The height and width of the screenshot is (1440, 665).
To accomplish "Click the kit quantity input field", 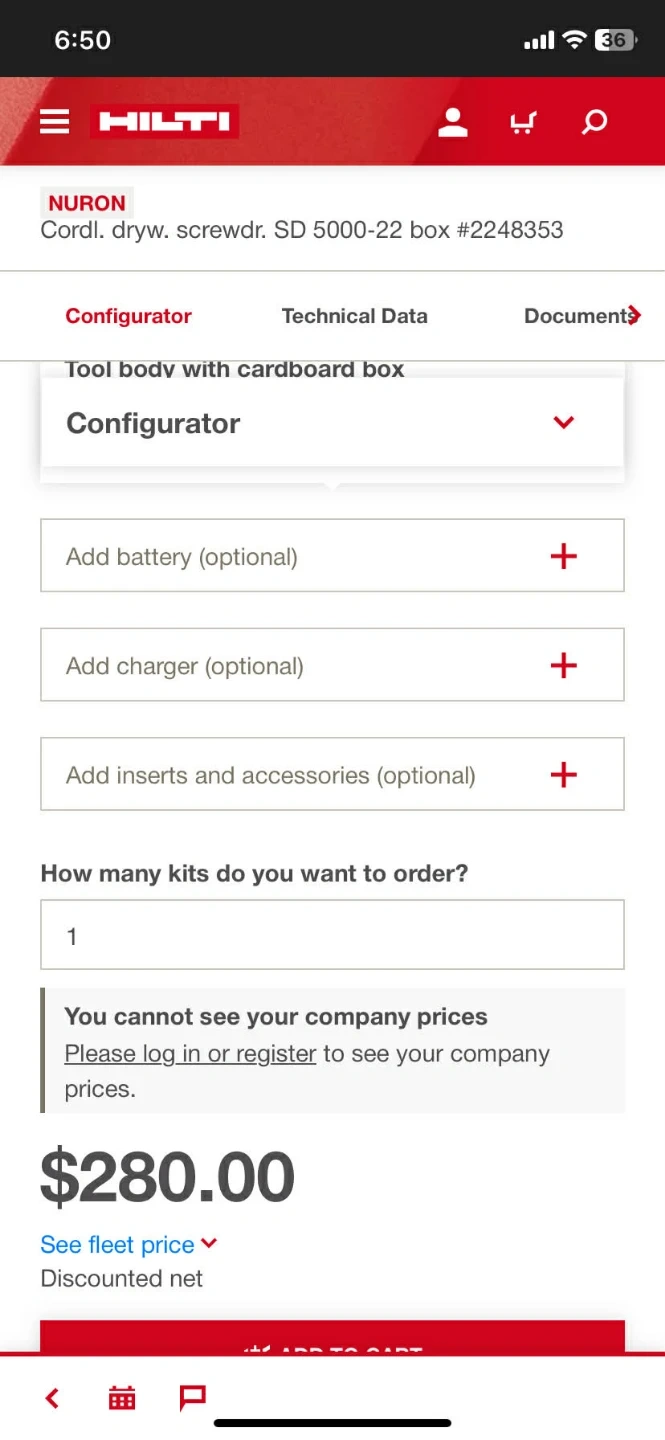I will pos(332,935).
